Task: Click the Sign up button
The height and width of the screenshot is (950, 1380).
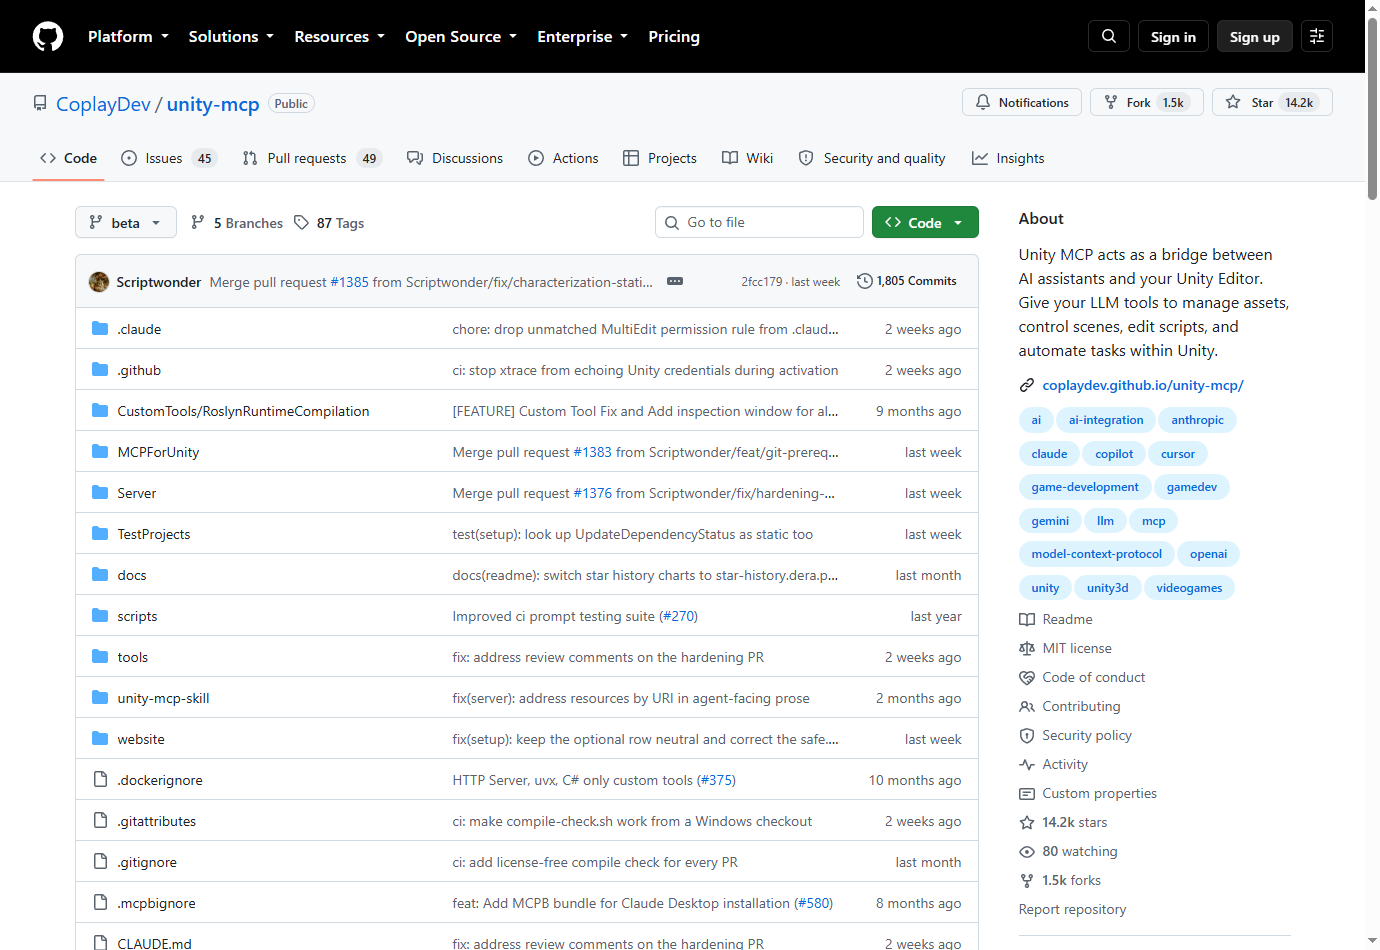Action: point(1255,36)
